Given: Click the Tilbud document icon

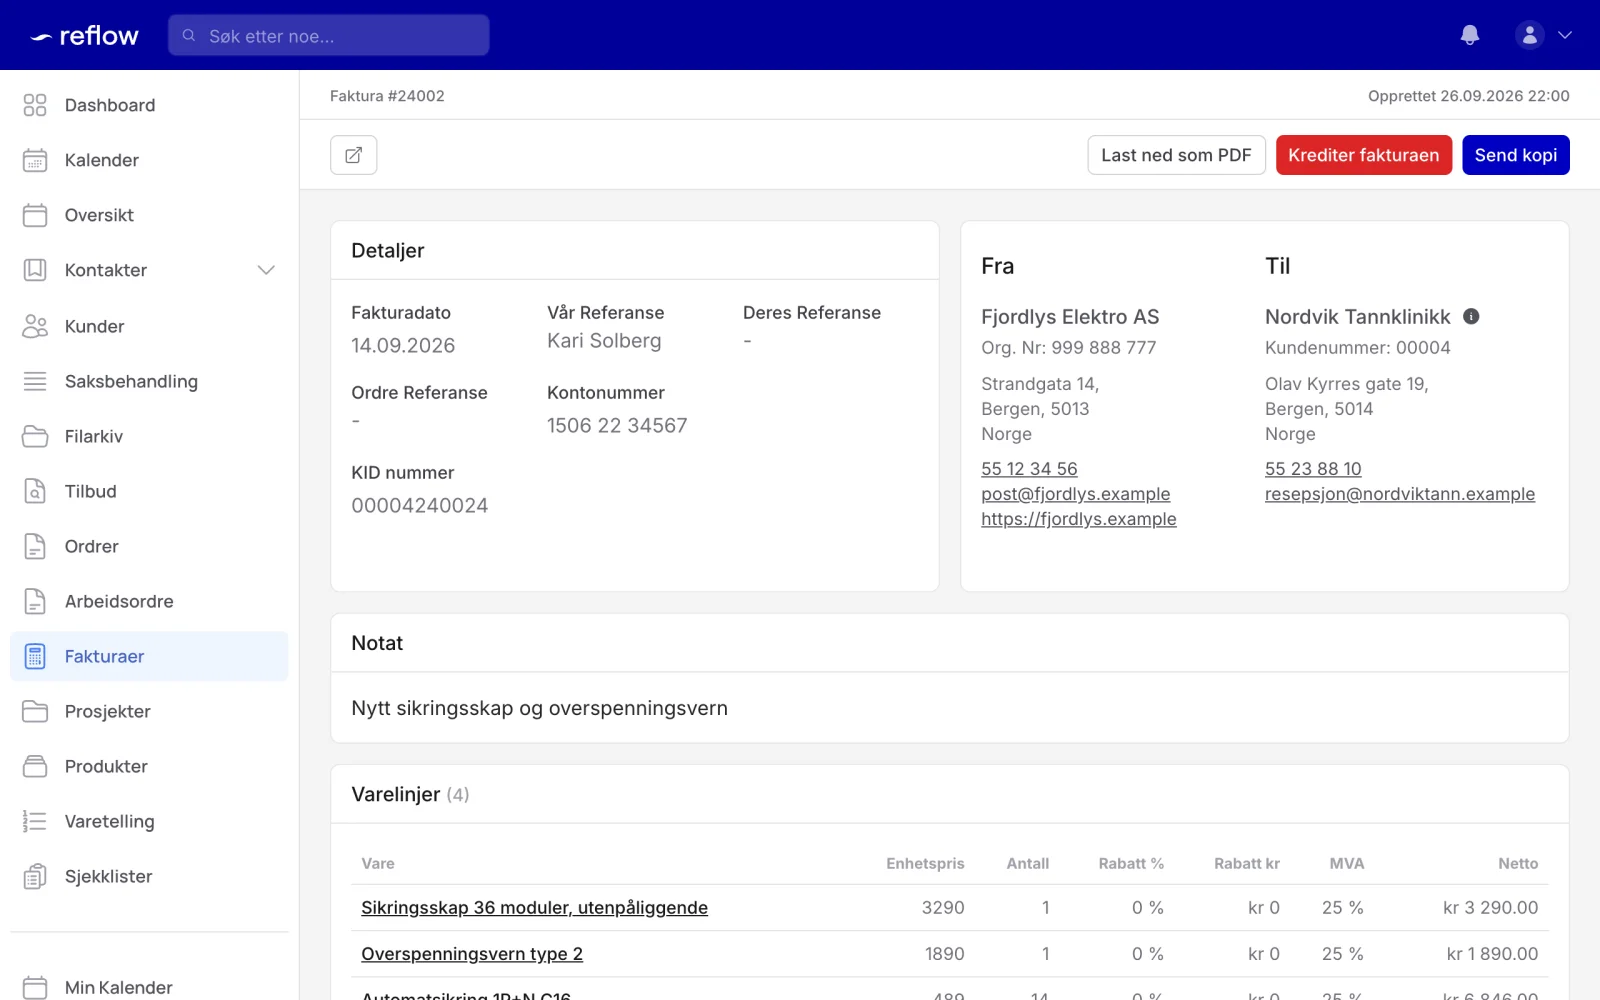Looking at the screenshot, I should coord(35,491).
